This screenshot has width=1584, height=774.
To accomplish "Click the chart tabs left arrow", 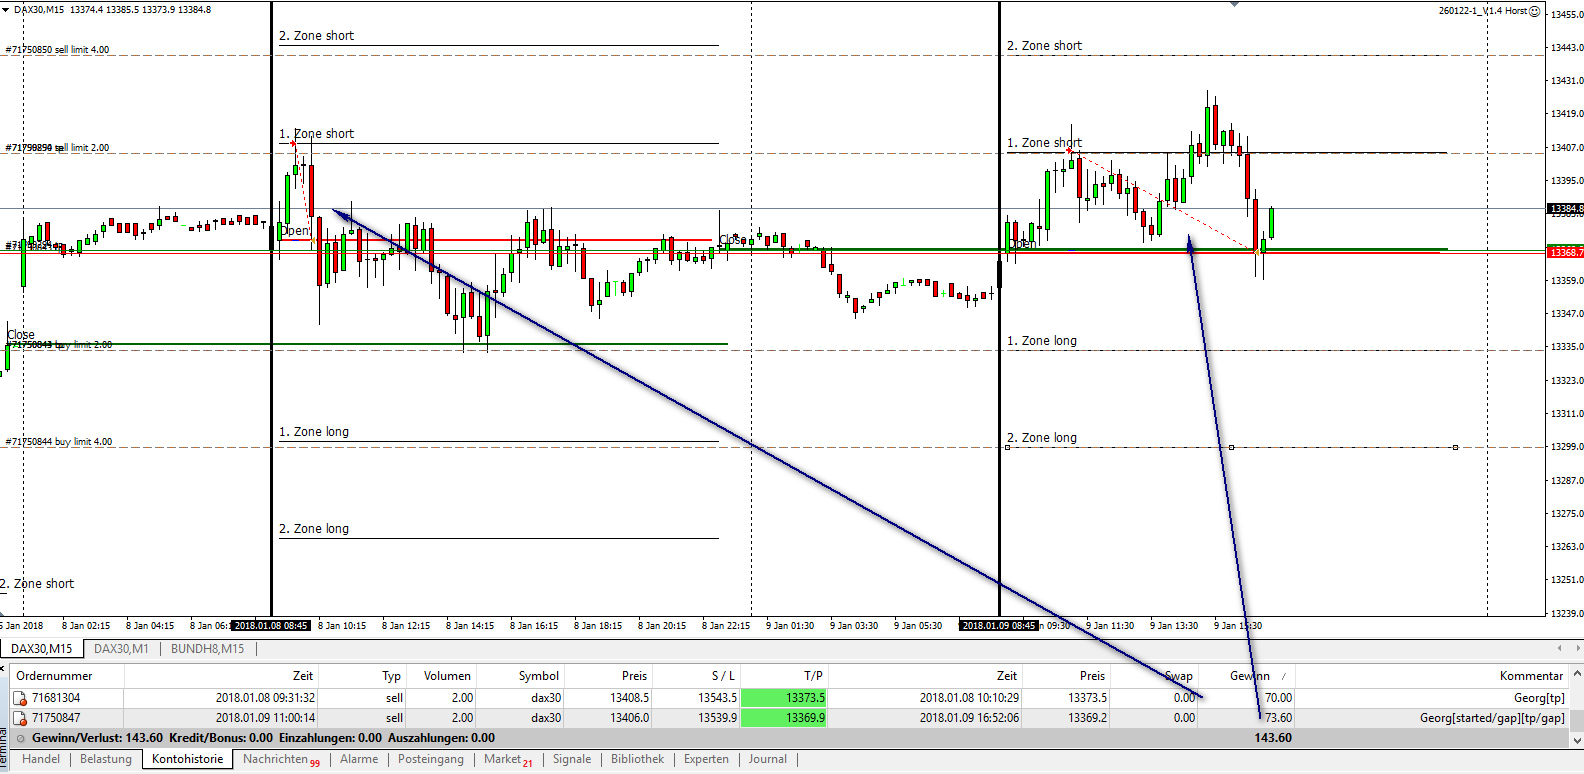I will click(1560, 648).
